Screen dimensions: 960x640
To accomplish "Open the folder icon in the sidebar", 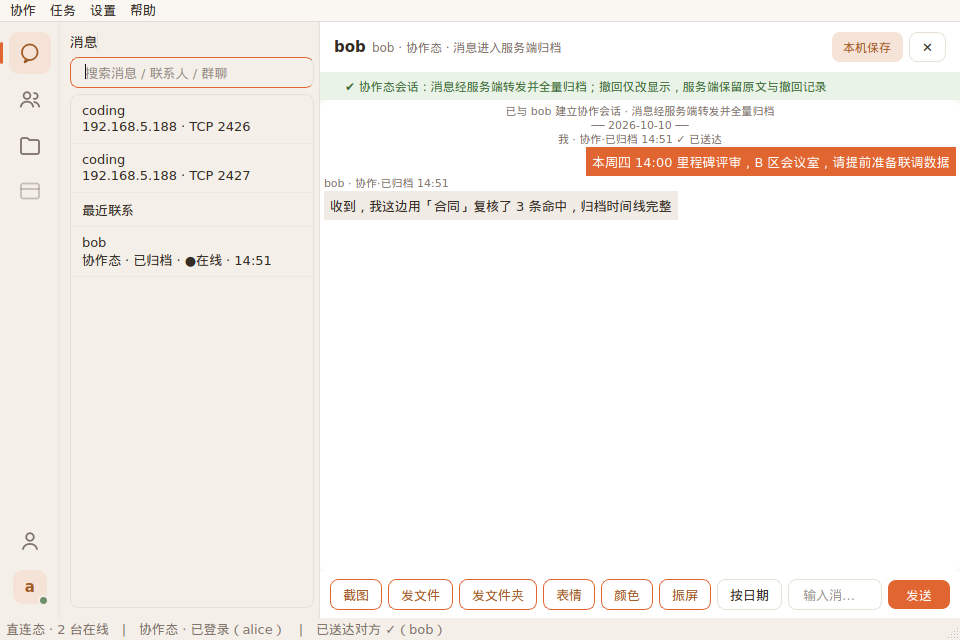I will 29,146.
